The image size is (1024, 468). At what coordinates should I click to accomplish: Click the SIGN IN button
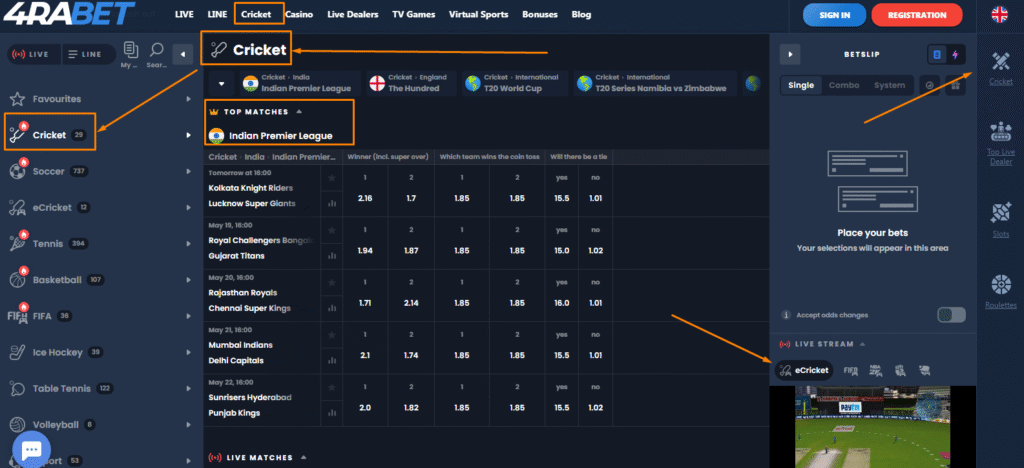[x=835, y=15]
